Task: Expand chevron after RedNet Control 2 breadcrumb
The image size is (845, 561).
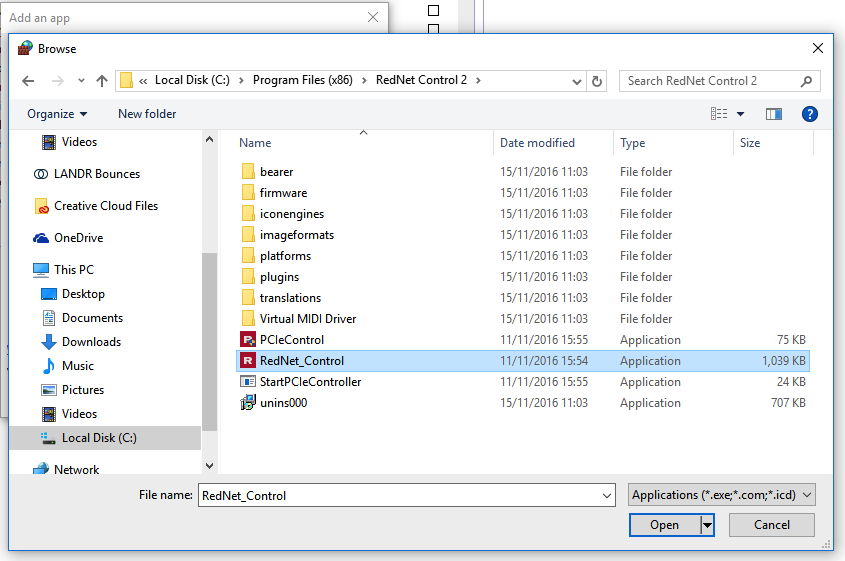Action: coord(478,80)
